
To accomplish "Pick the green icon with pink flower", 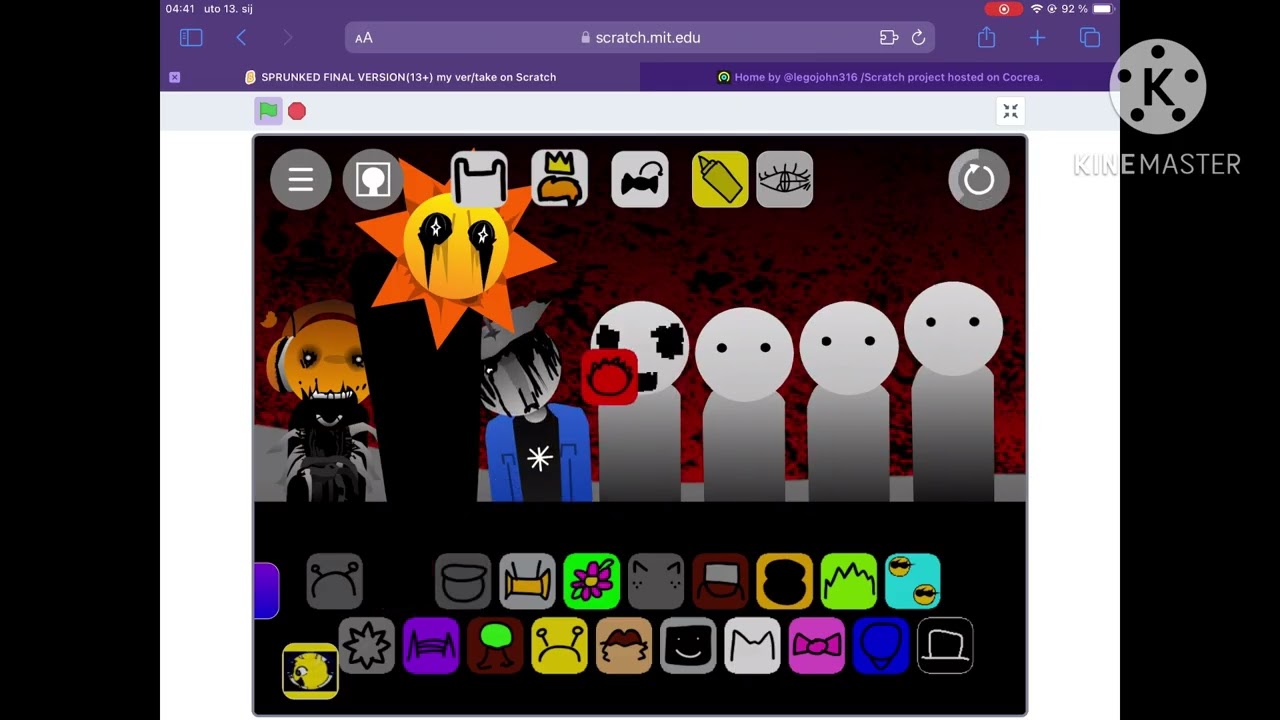I will click(592, 581).
